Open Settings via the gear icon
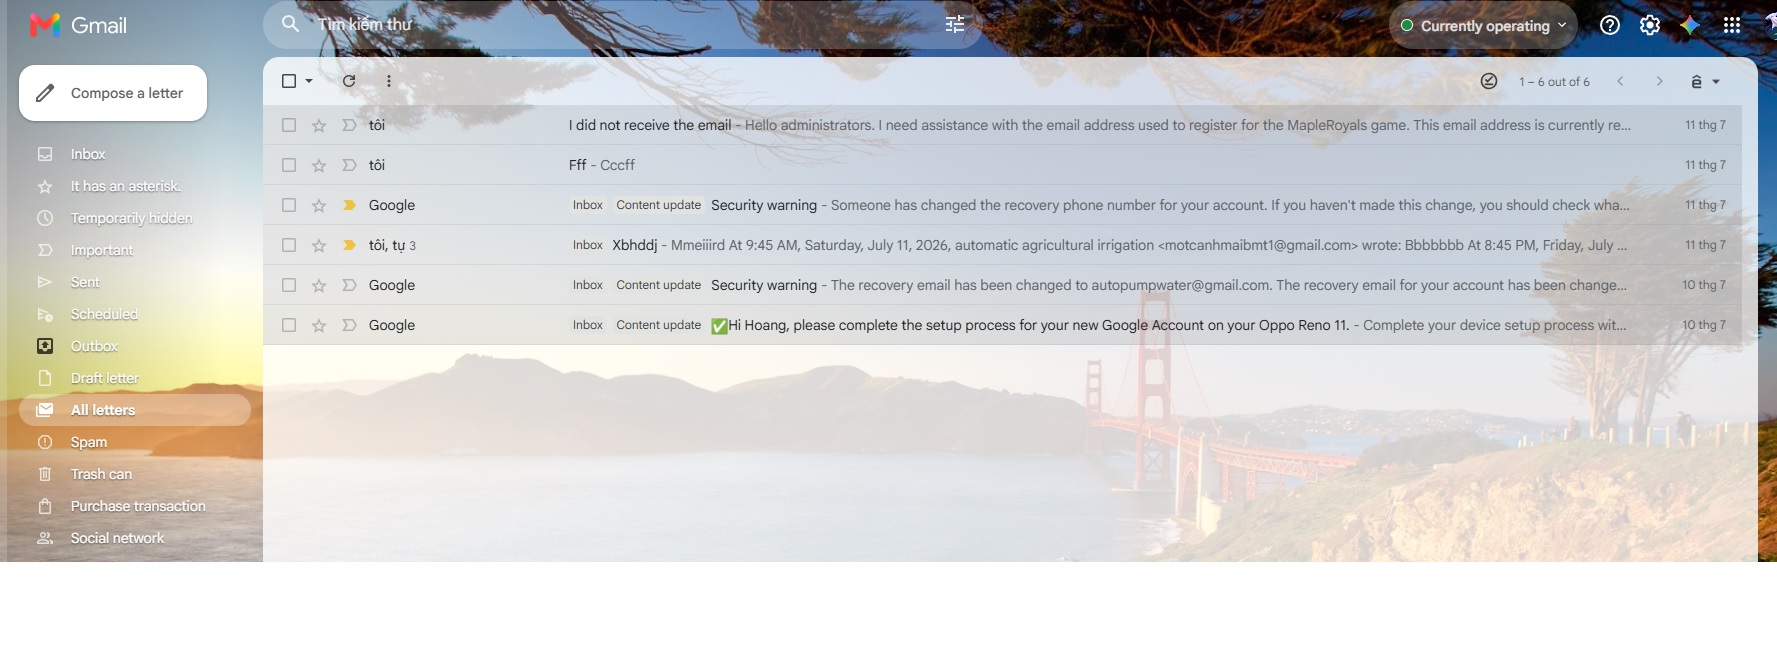 coord(1650,25)
